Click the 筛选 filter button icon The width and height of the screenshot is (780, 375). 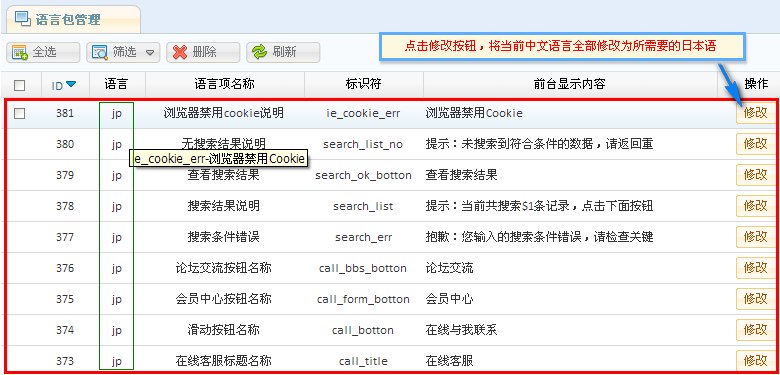tap(100, 52)
